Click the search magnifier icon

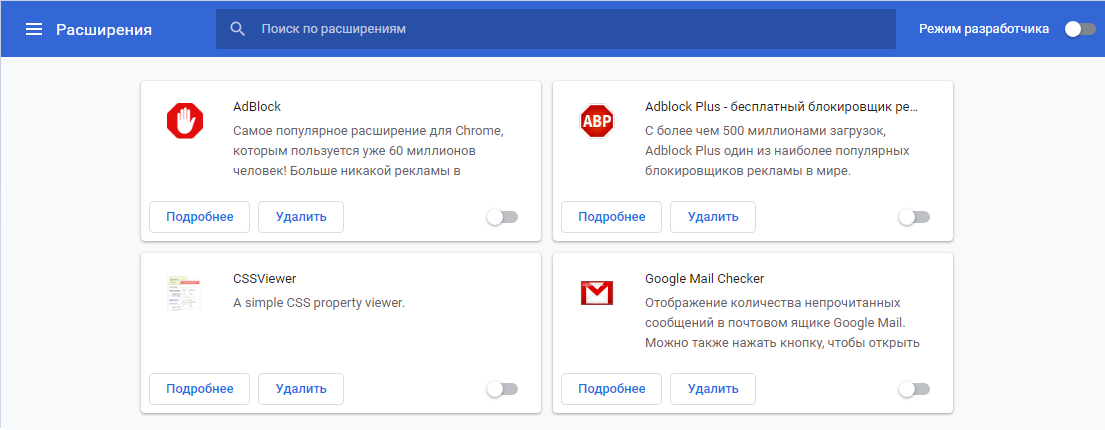click(238, 29)
